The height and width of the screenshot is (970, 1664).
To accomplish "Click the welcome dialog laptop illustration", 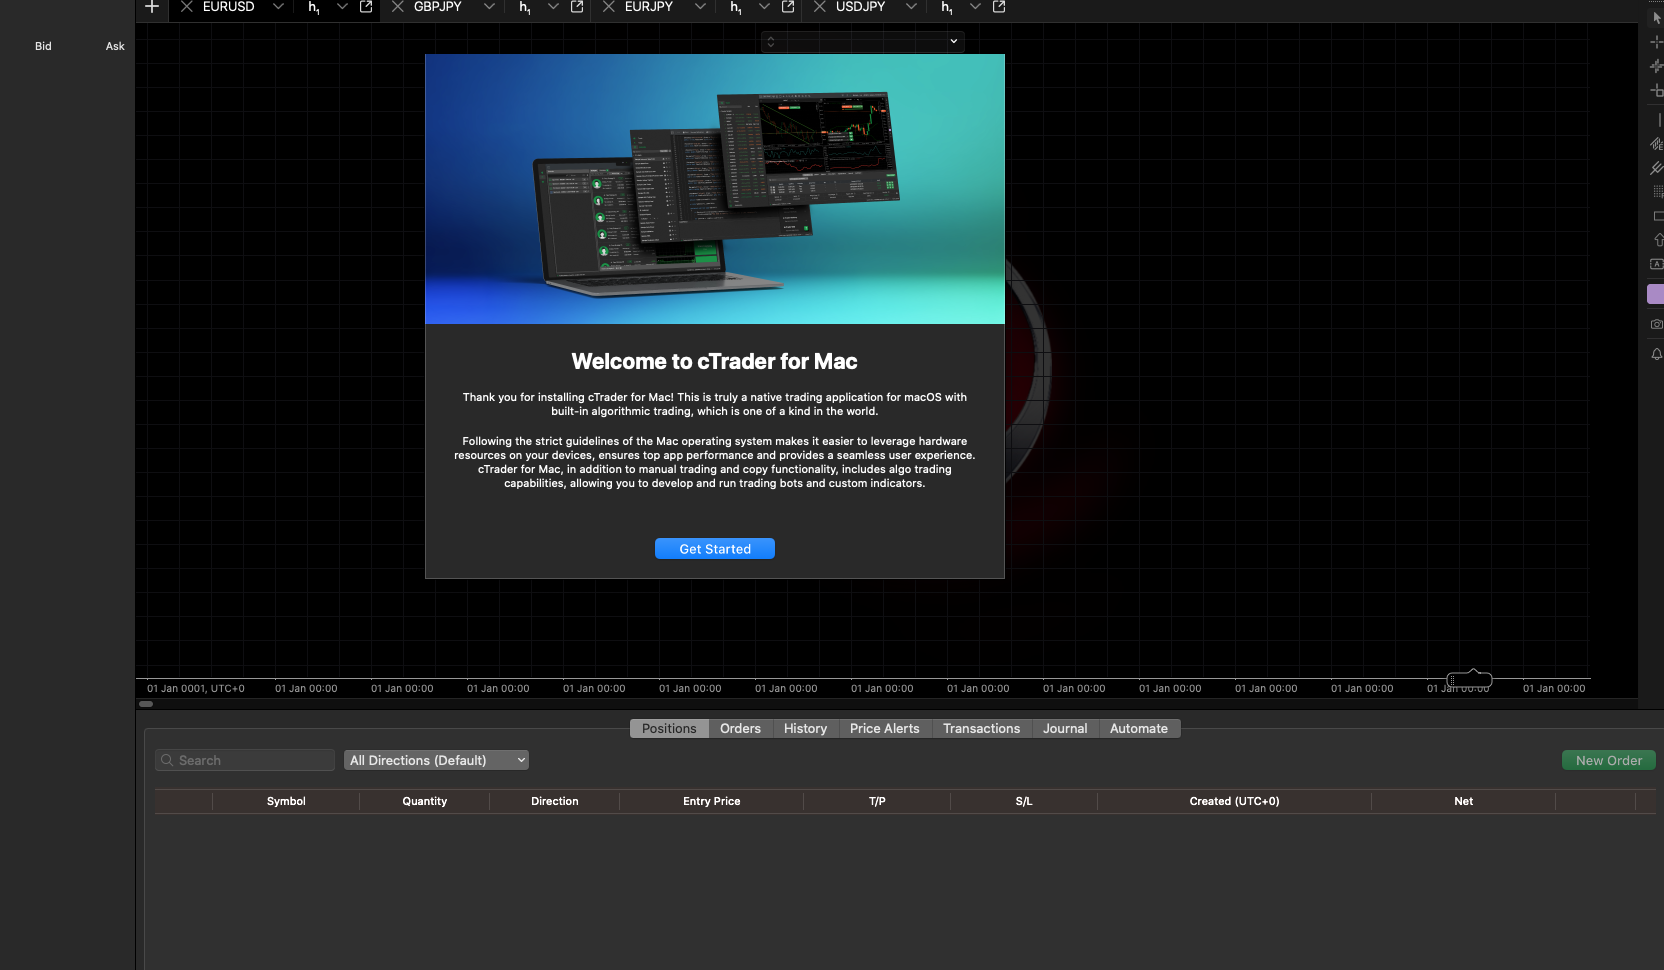I will (715, 189).
